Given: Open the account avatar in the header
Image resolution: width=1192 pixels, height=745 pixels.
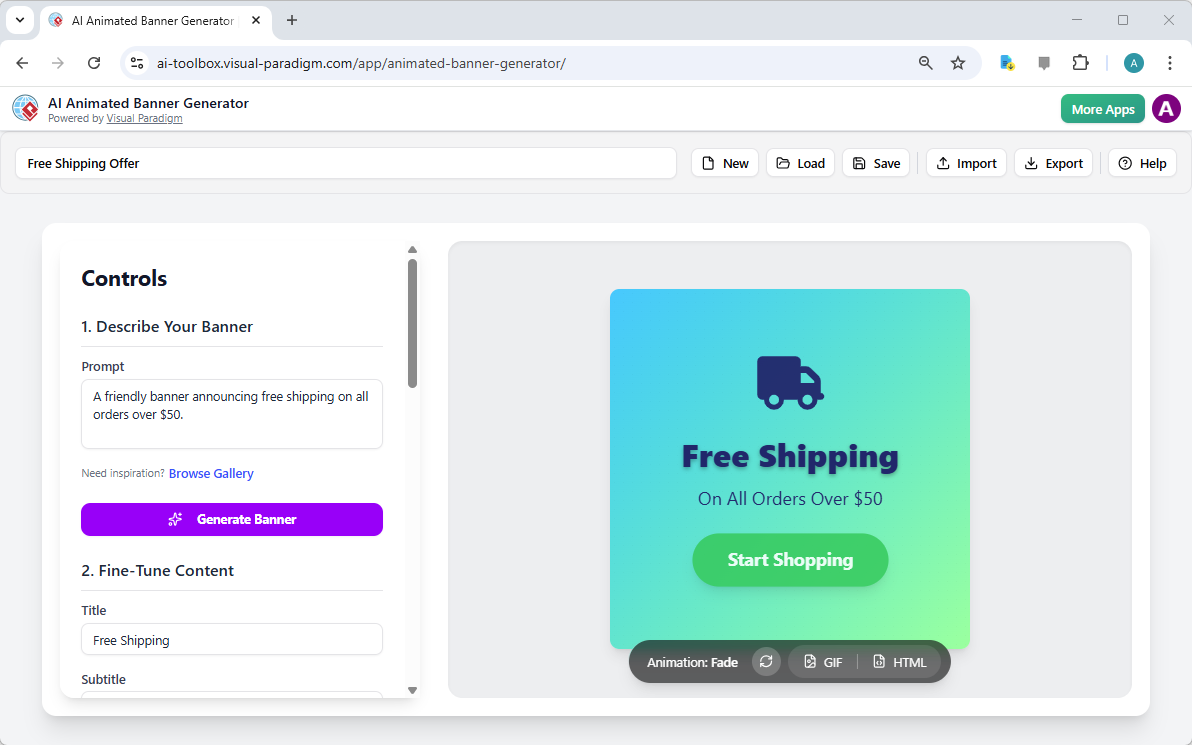Looking at the screenshot, I should 1166,108.
